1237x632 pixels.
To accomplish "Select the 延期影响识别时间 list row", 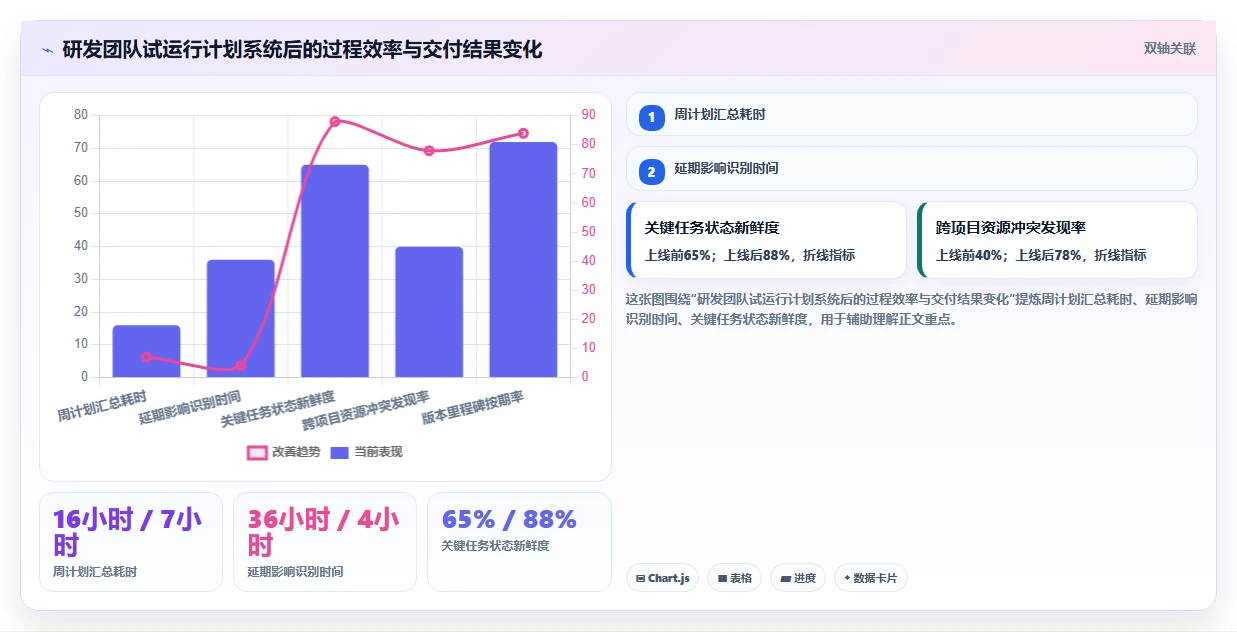I will pos(911,168).
